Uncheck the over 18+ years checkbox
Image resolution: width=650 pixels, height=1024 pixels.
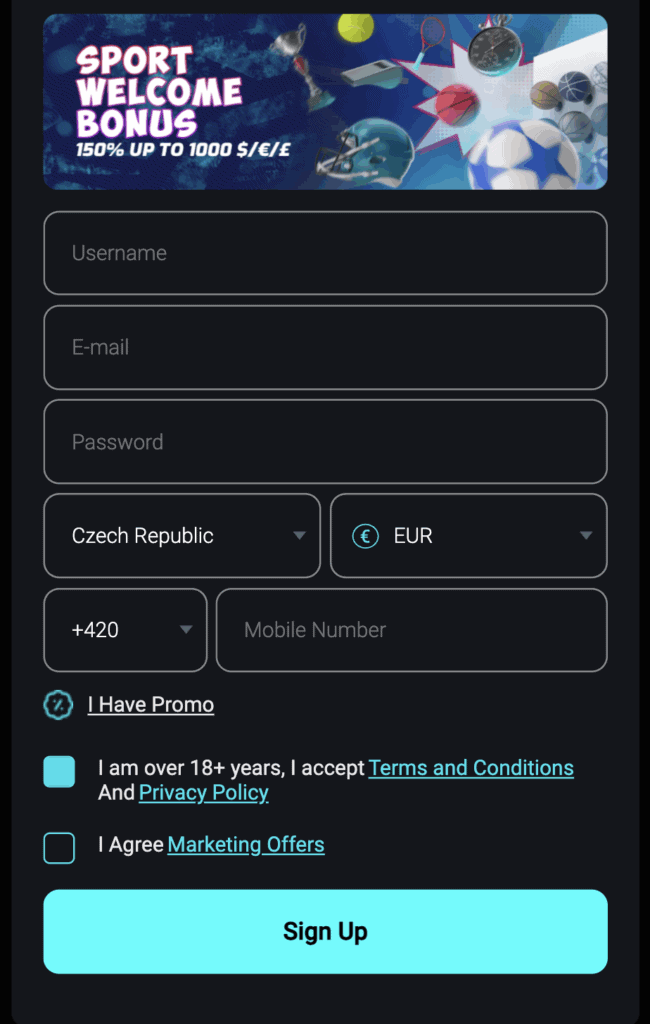pos(59,772)
